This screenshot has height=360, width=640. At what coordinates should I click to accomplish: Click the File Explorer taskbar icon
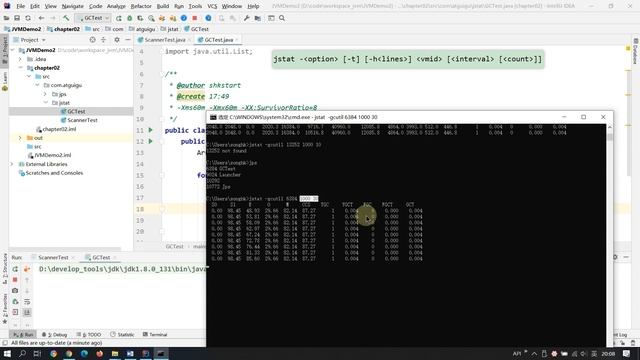115,353
